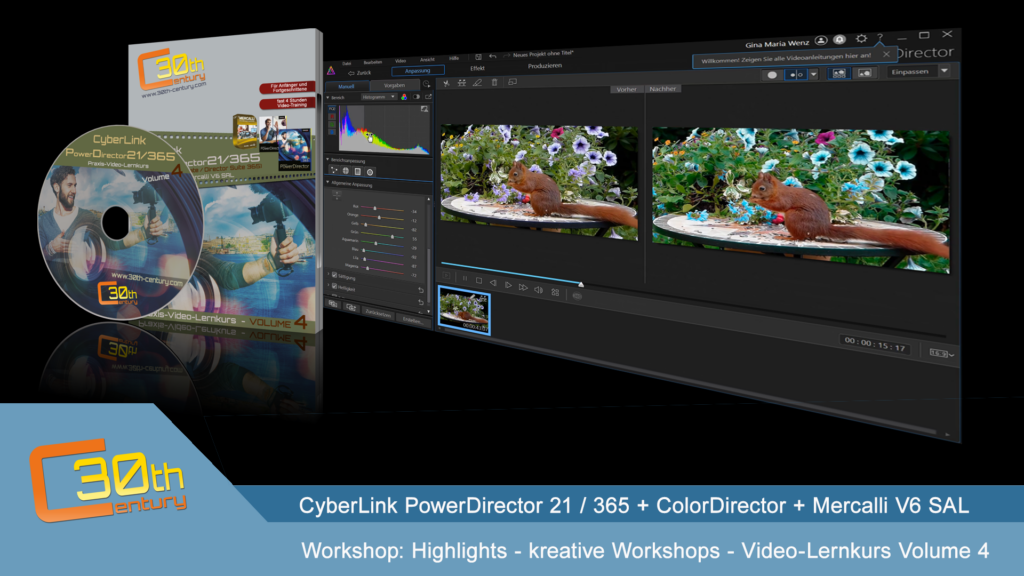The width and height of the screenshot is (1024, 576).
Task: Click the Nachher label
Action: pos(663,89)
